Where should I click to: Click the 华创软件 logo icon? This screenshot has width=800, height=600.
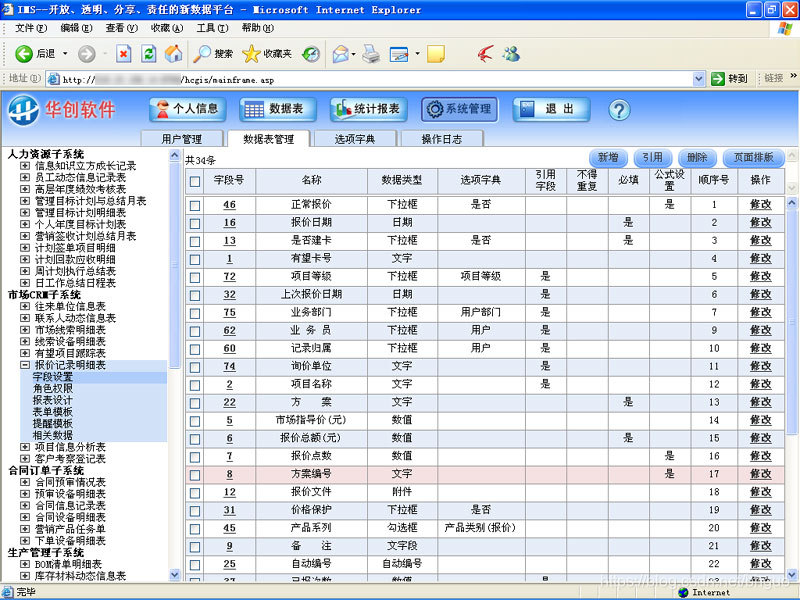[x=23, y=110]
